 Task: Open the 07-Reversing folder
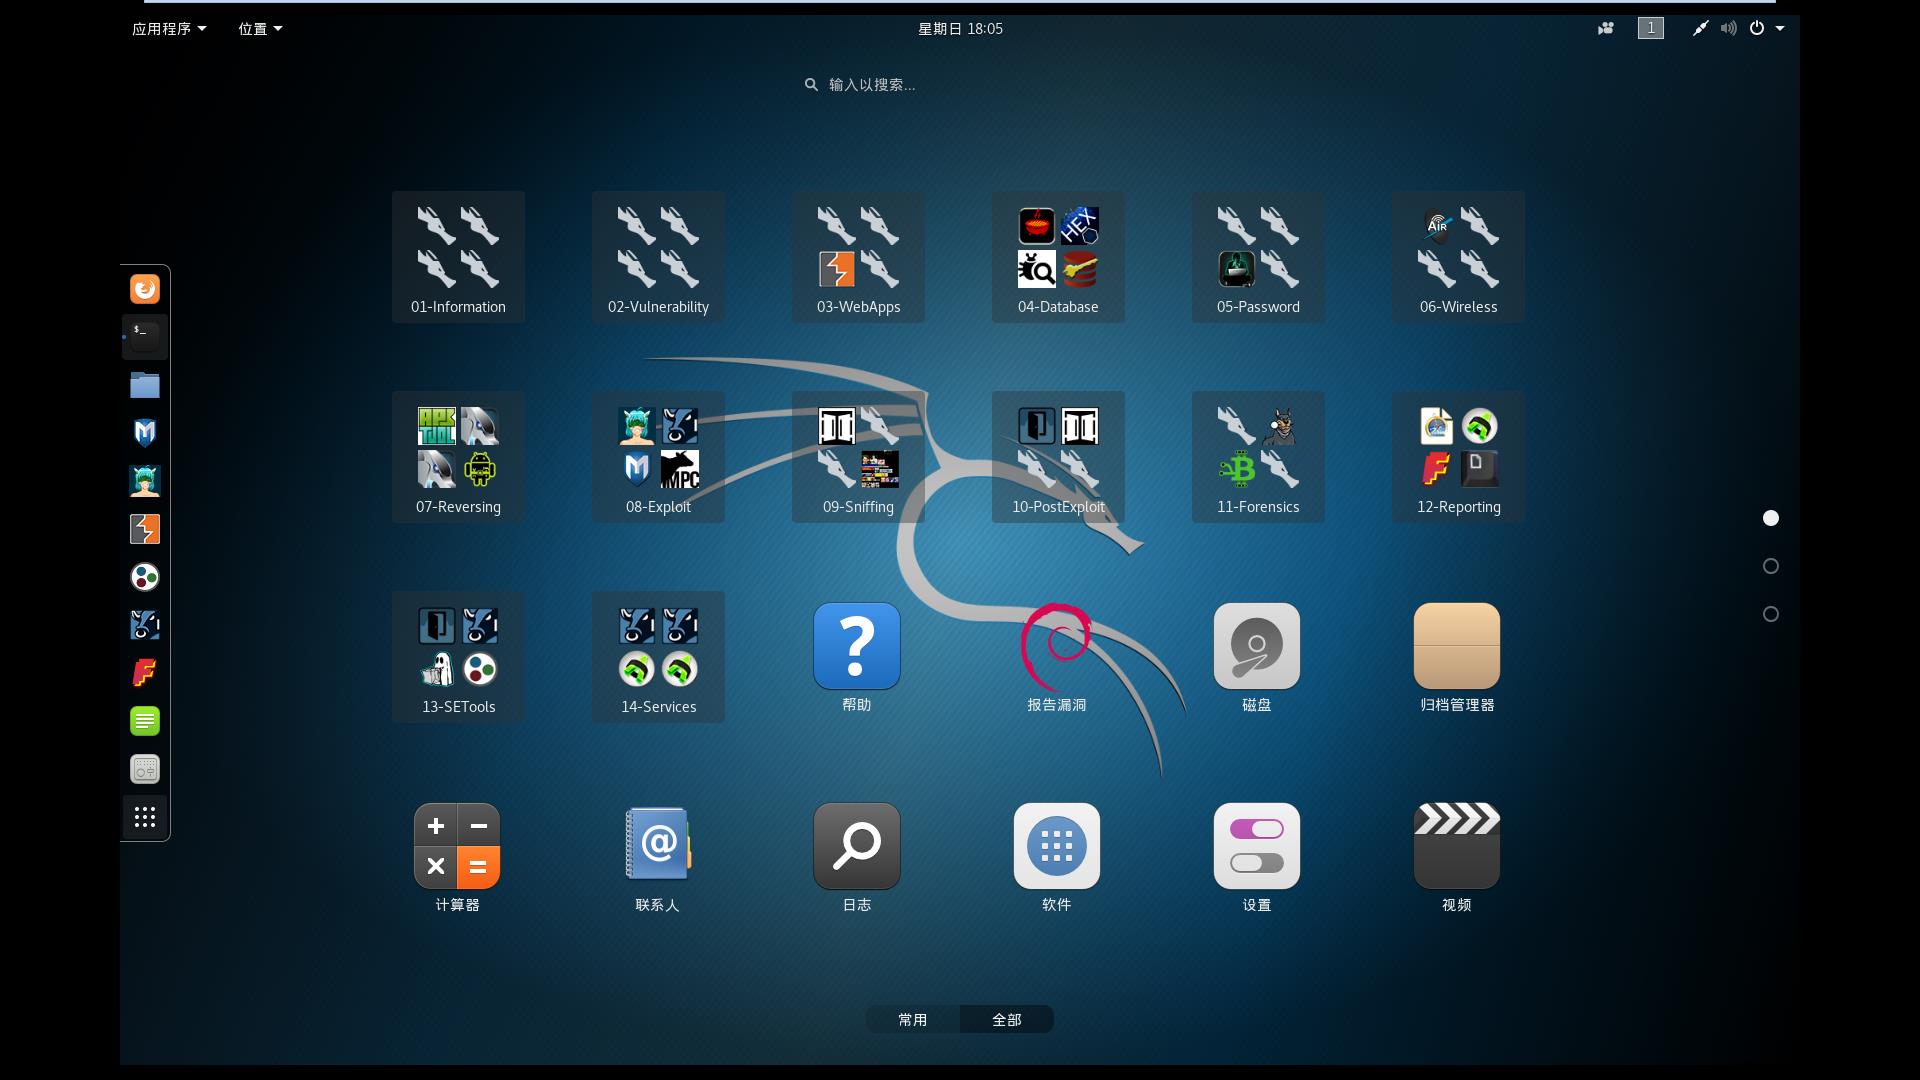coord(458,457)
